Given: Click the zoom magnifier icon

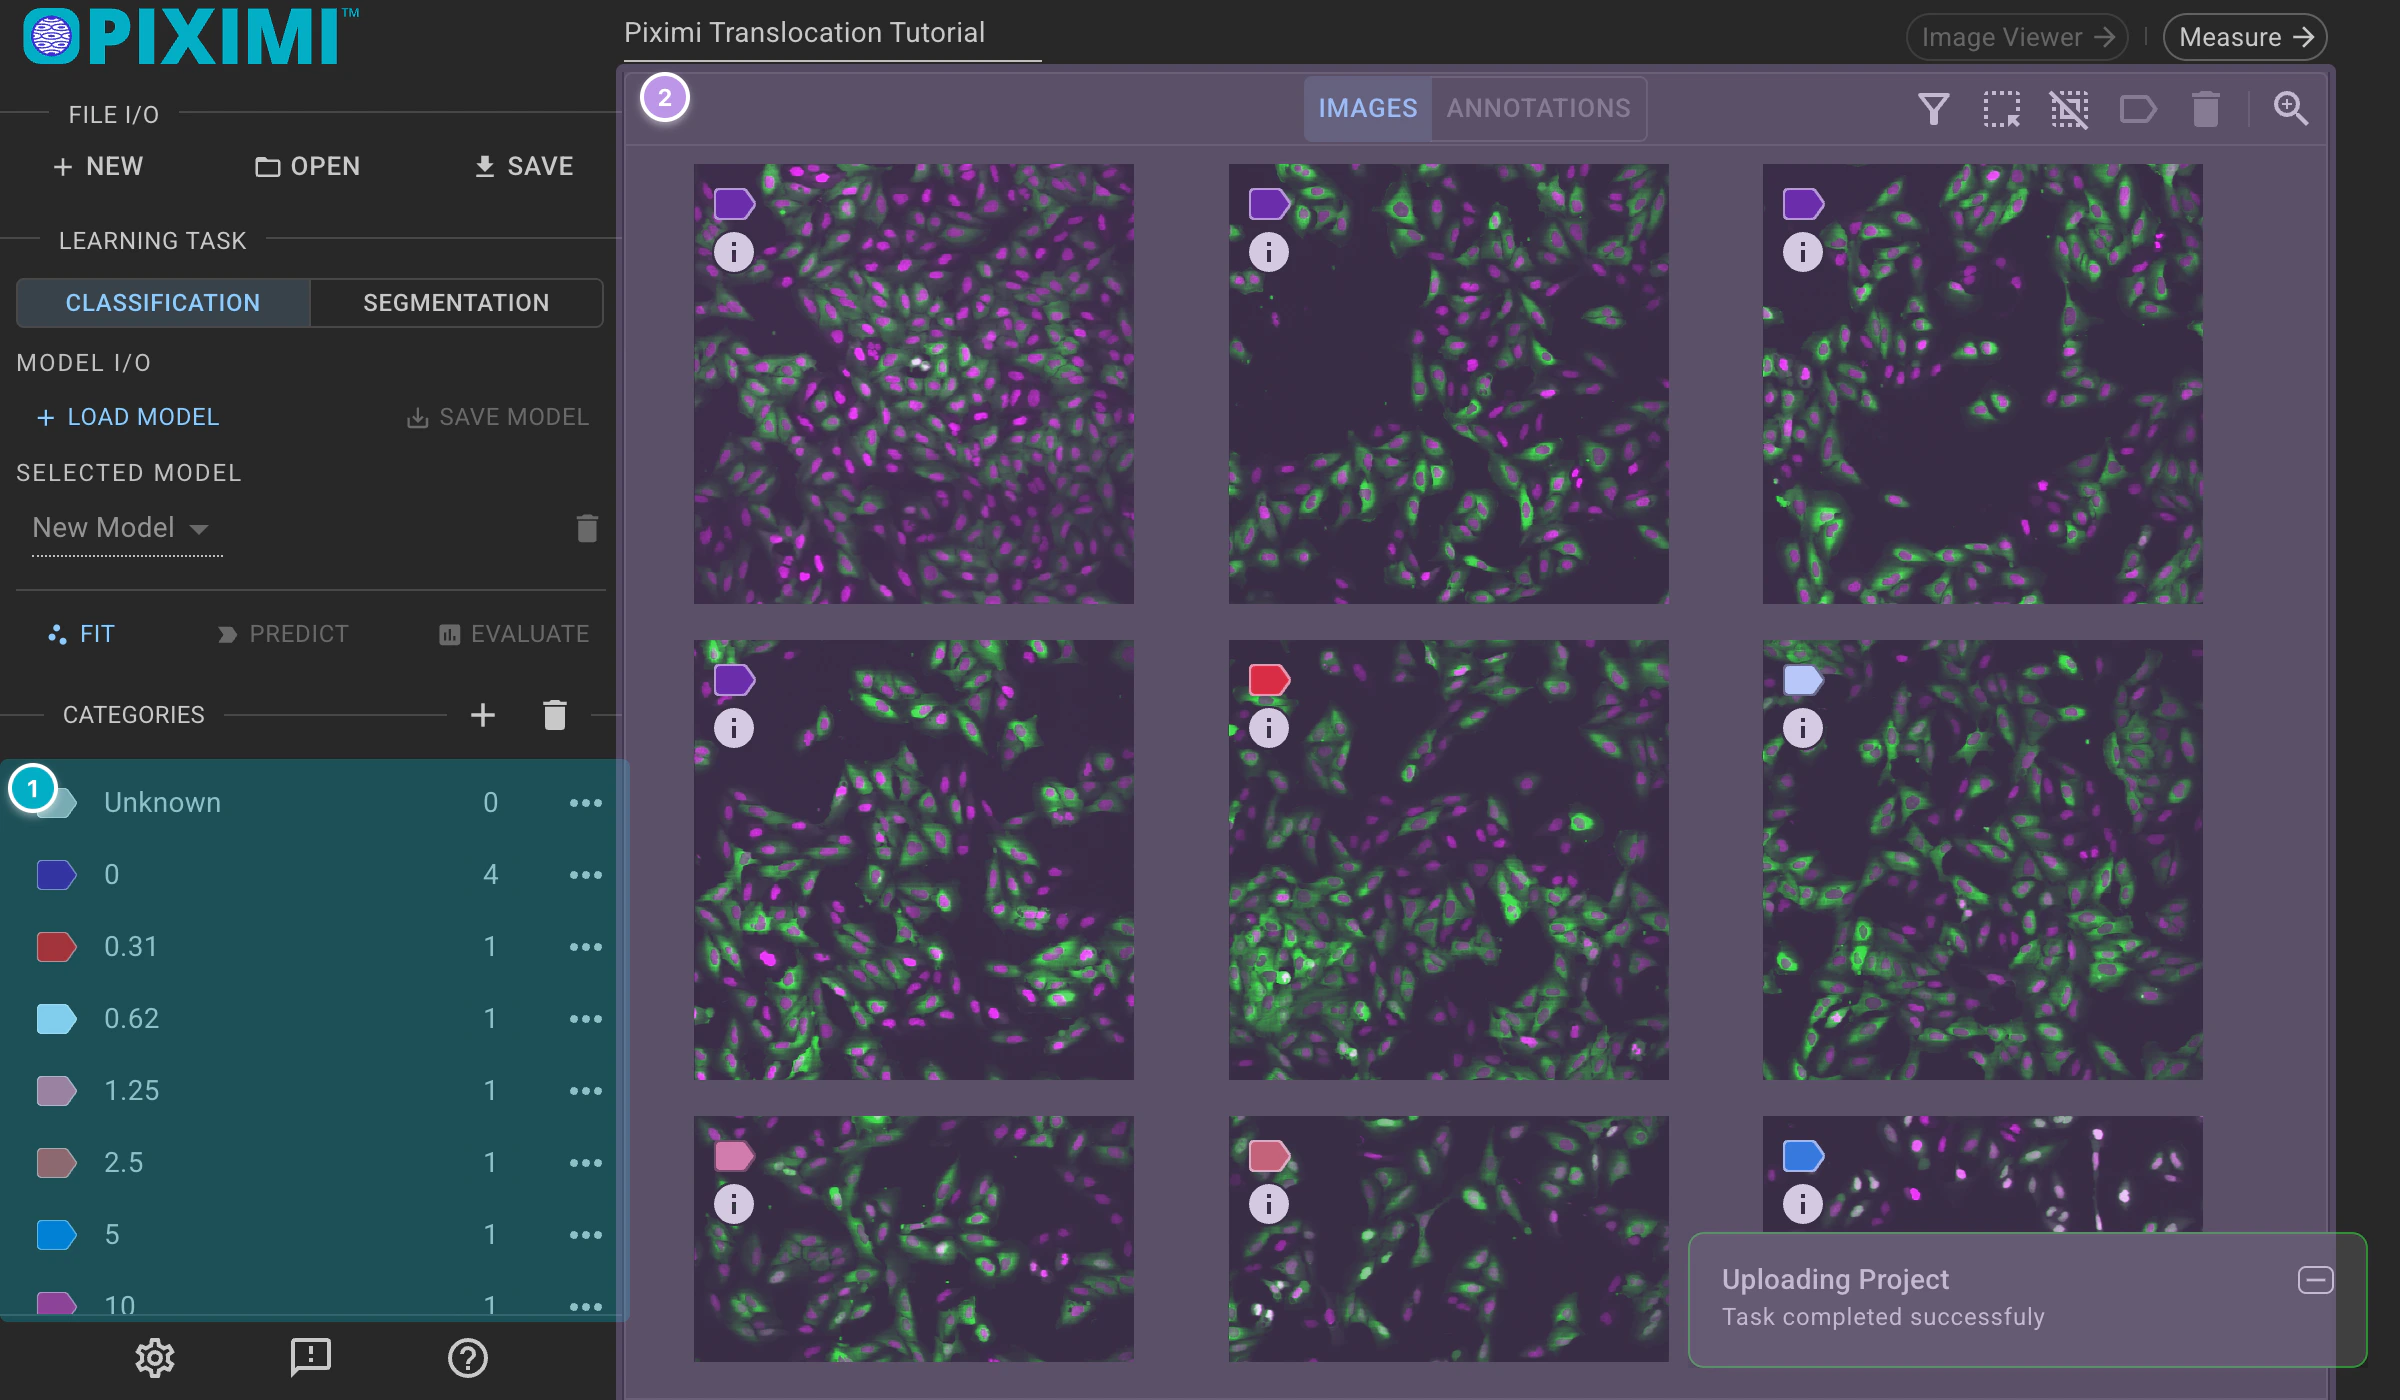Looking at the screenshot, I should pyautogui.click(x=2290, y=108).
